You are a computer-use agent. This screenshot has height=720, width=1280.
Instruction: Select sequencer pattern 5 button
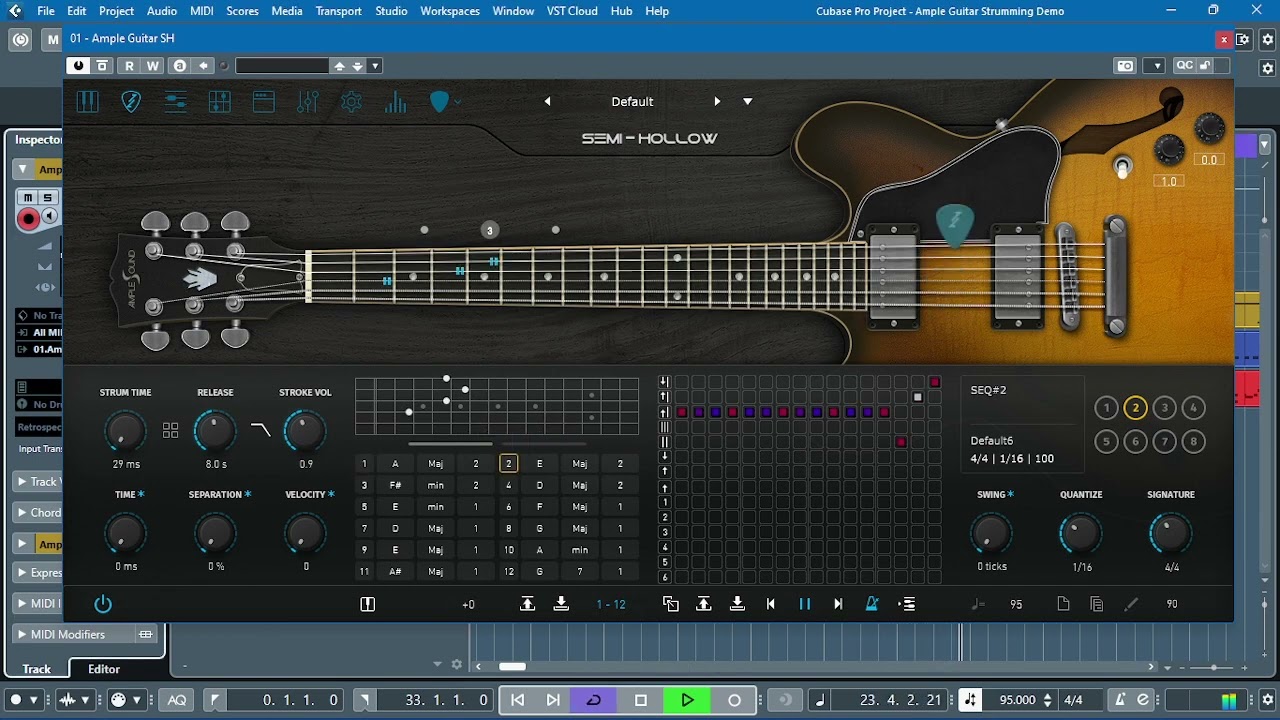pyautogui.click(x=1106, y=441)
